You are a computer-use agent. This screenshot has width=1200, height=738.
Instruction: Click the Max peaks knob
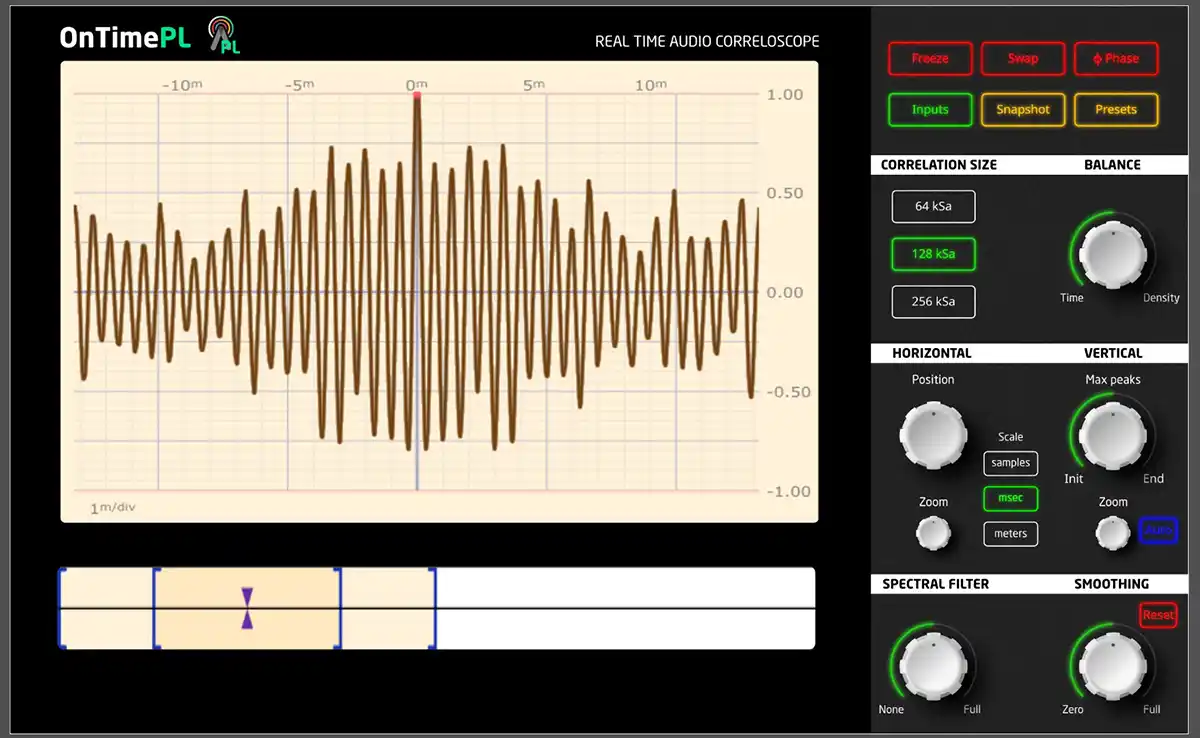[x=1112, y=435]
